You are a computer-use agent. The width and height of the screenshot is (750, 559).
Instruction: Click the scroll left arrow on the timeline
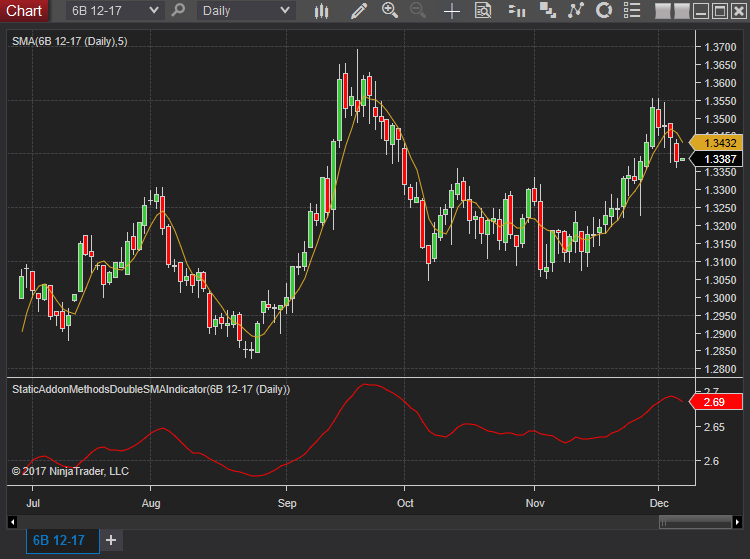(x=12, y=521)
